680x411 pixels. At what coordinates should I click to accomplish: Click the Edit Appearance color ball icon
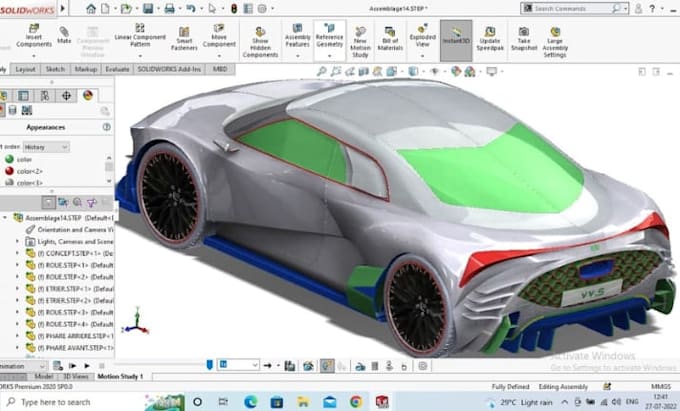pyautogui.click(x=455, y=71)
